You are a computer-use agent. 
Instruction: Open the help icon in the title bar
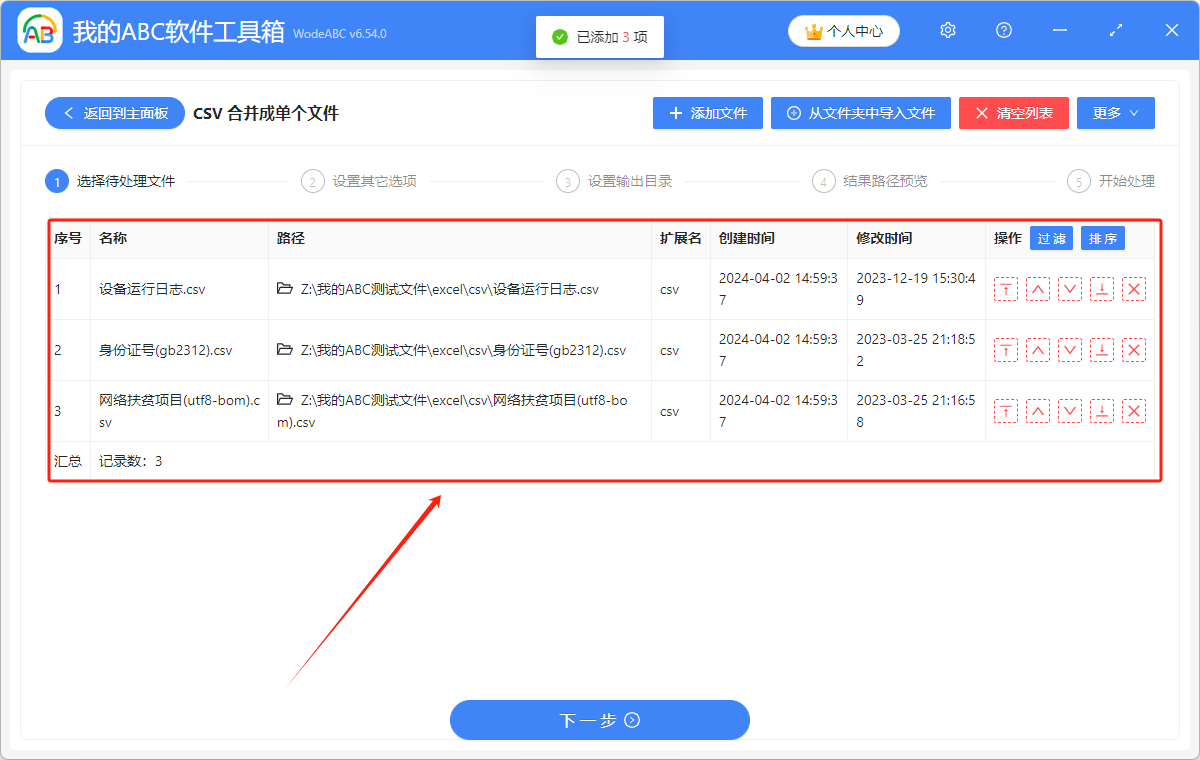tap(1003, 30)
